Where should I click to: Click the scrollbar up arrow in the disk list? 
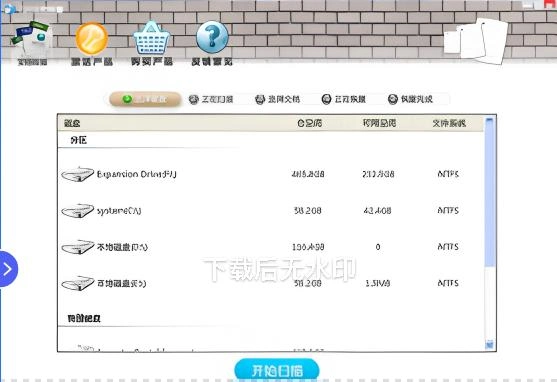coord(490,120)
